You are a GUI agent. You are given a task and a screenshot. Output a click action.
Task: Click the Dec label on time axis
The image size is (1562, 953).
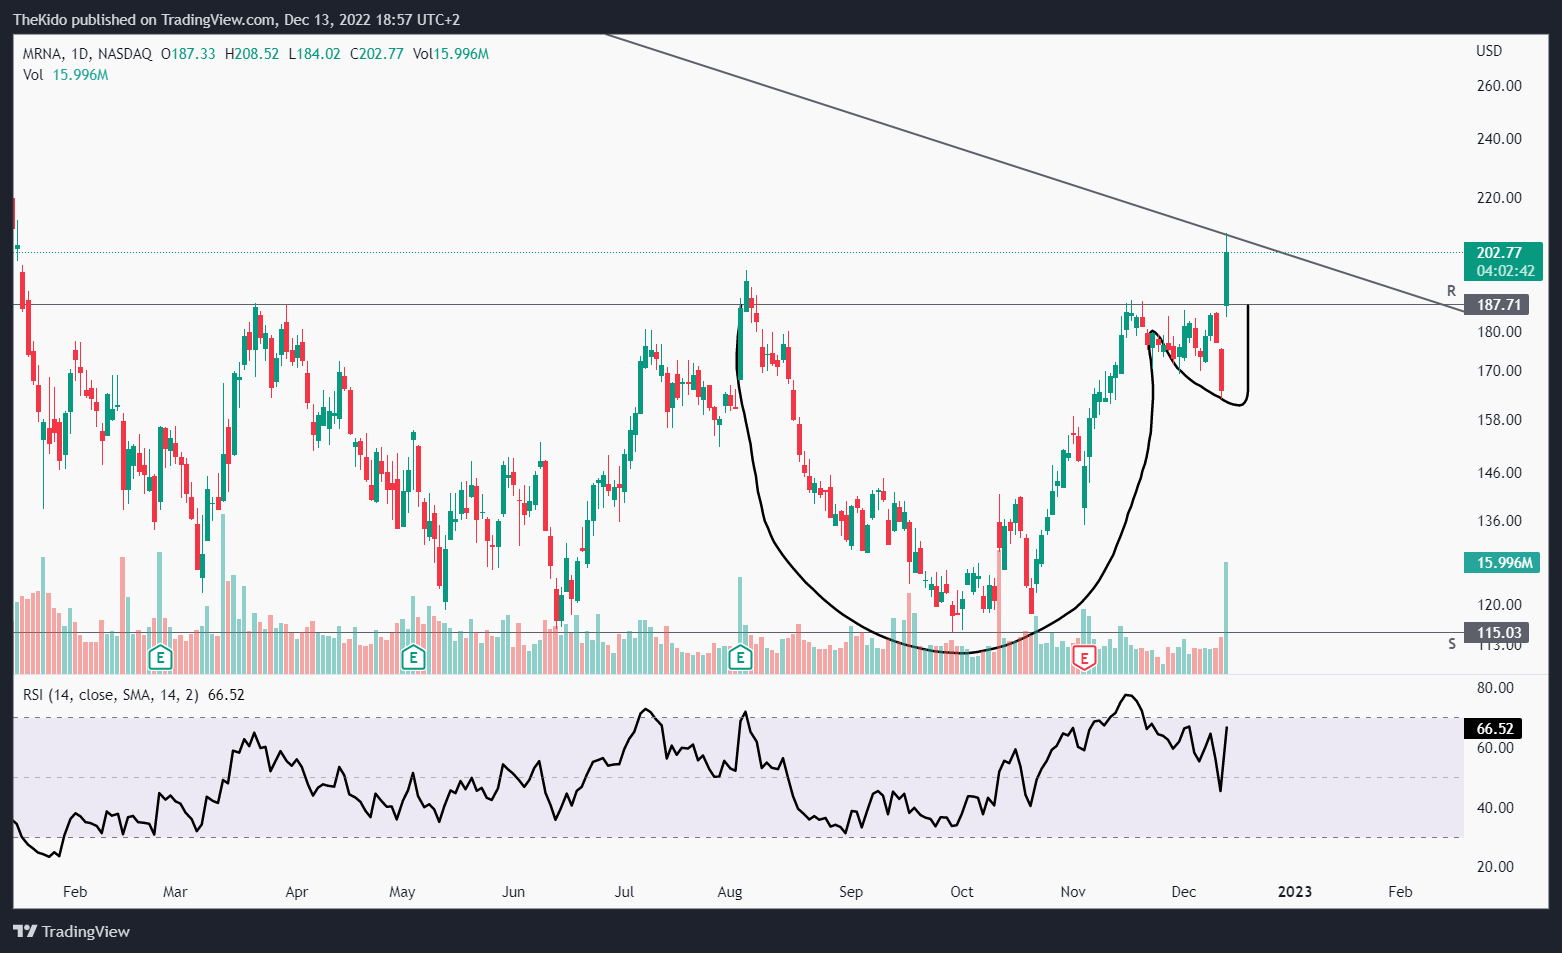tap(1184, 892)
